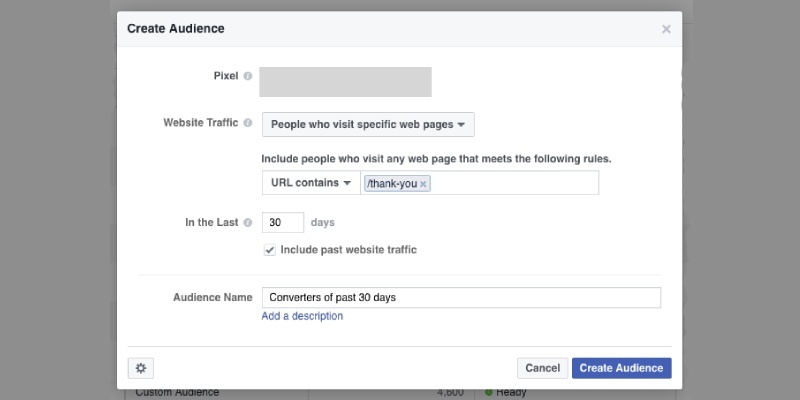The image size is (800, 400).
Task: Focus the Audience Name text field
Action: pyautogui.click(x=461, y=297)
